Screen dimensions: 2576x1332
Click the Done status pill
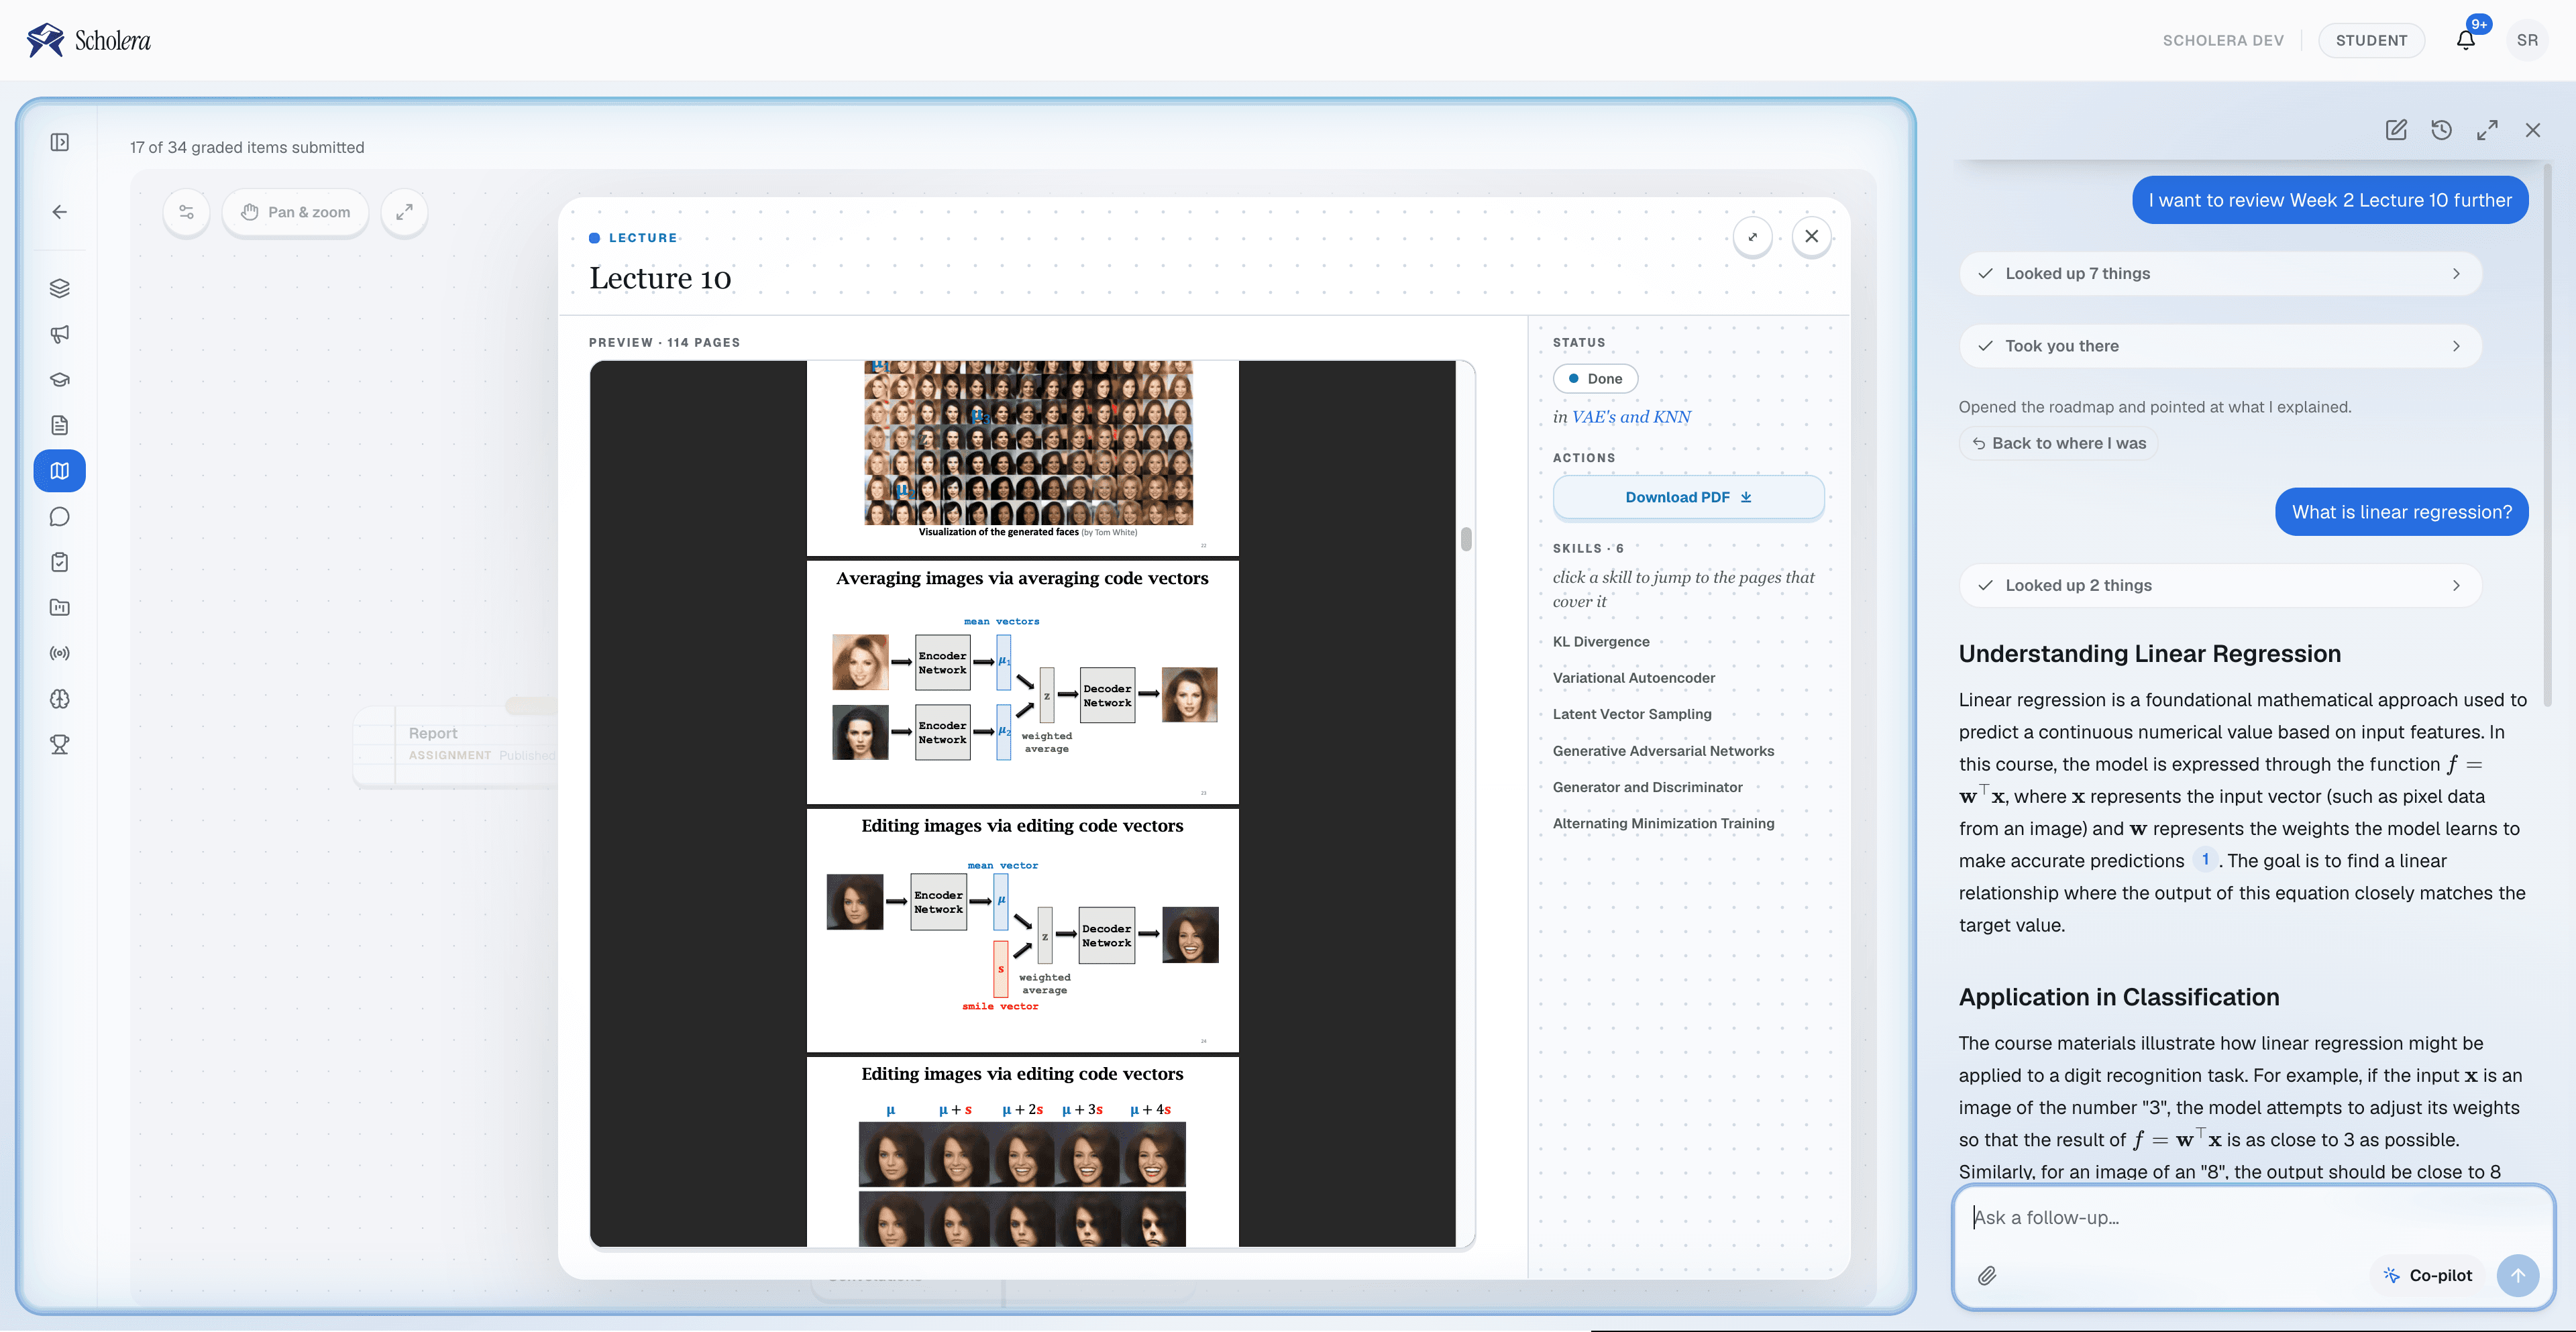[1595, 379]
